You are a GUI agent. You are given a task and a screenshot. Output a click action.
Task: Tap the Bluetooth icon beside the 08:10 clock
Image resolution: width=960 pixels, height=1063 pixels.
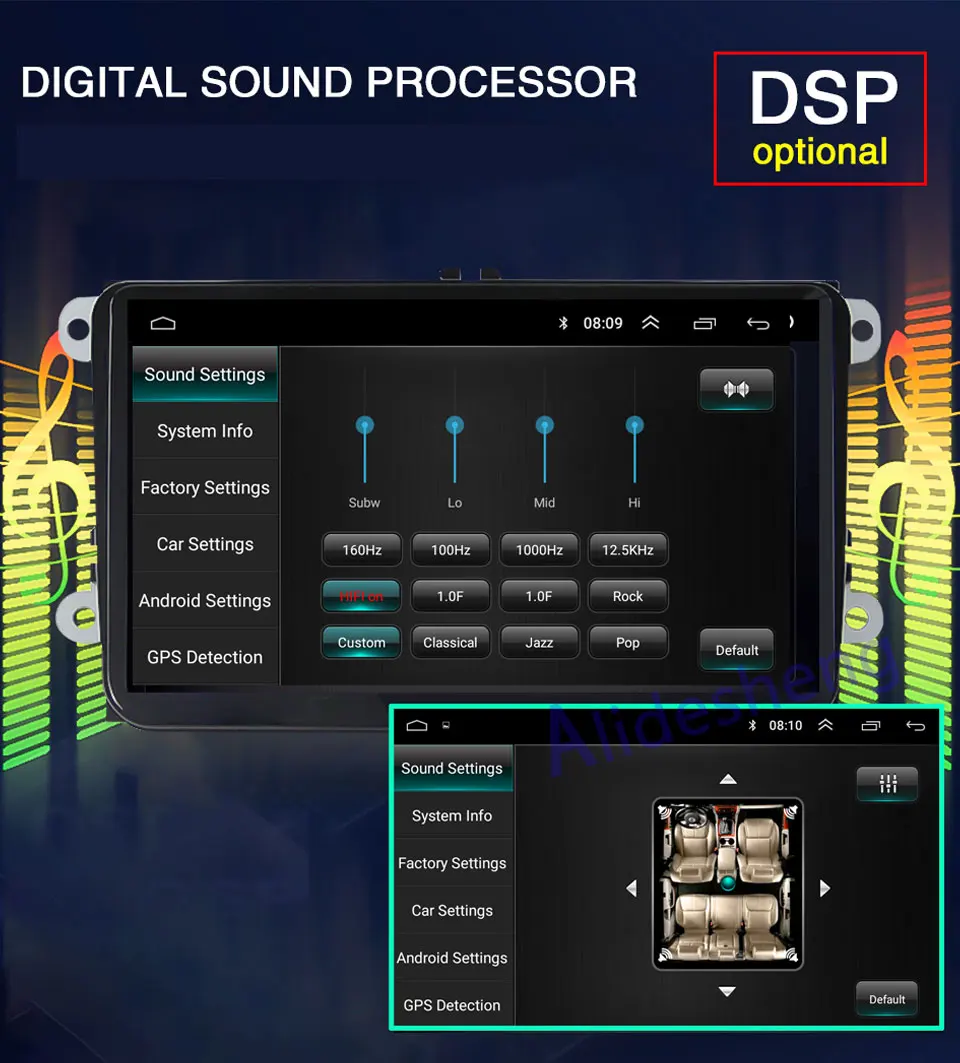click(752, 725)
